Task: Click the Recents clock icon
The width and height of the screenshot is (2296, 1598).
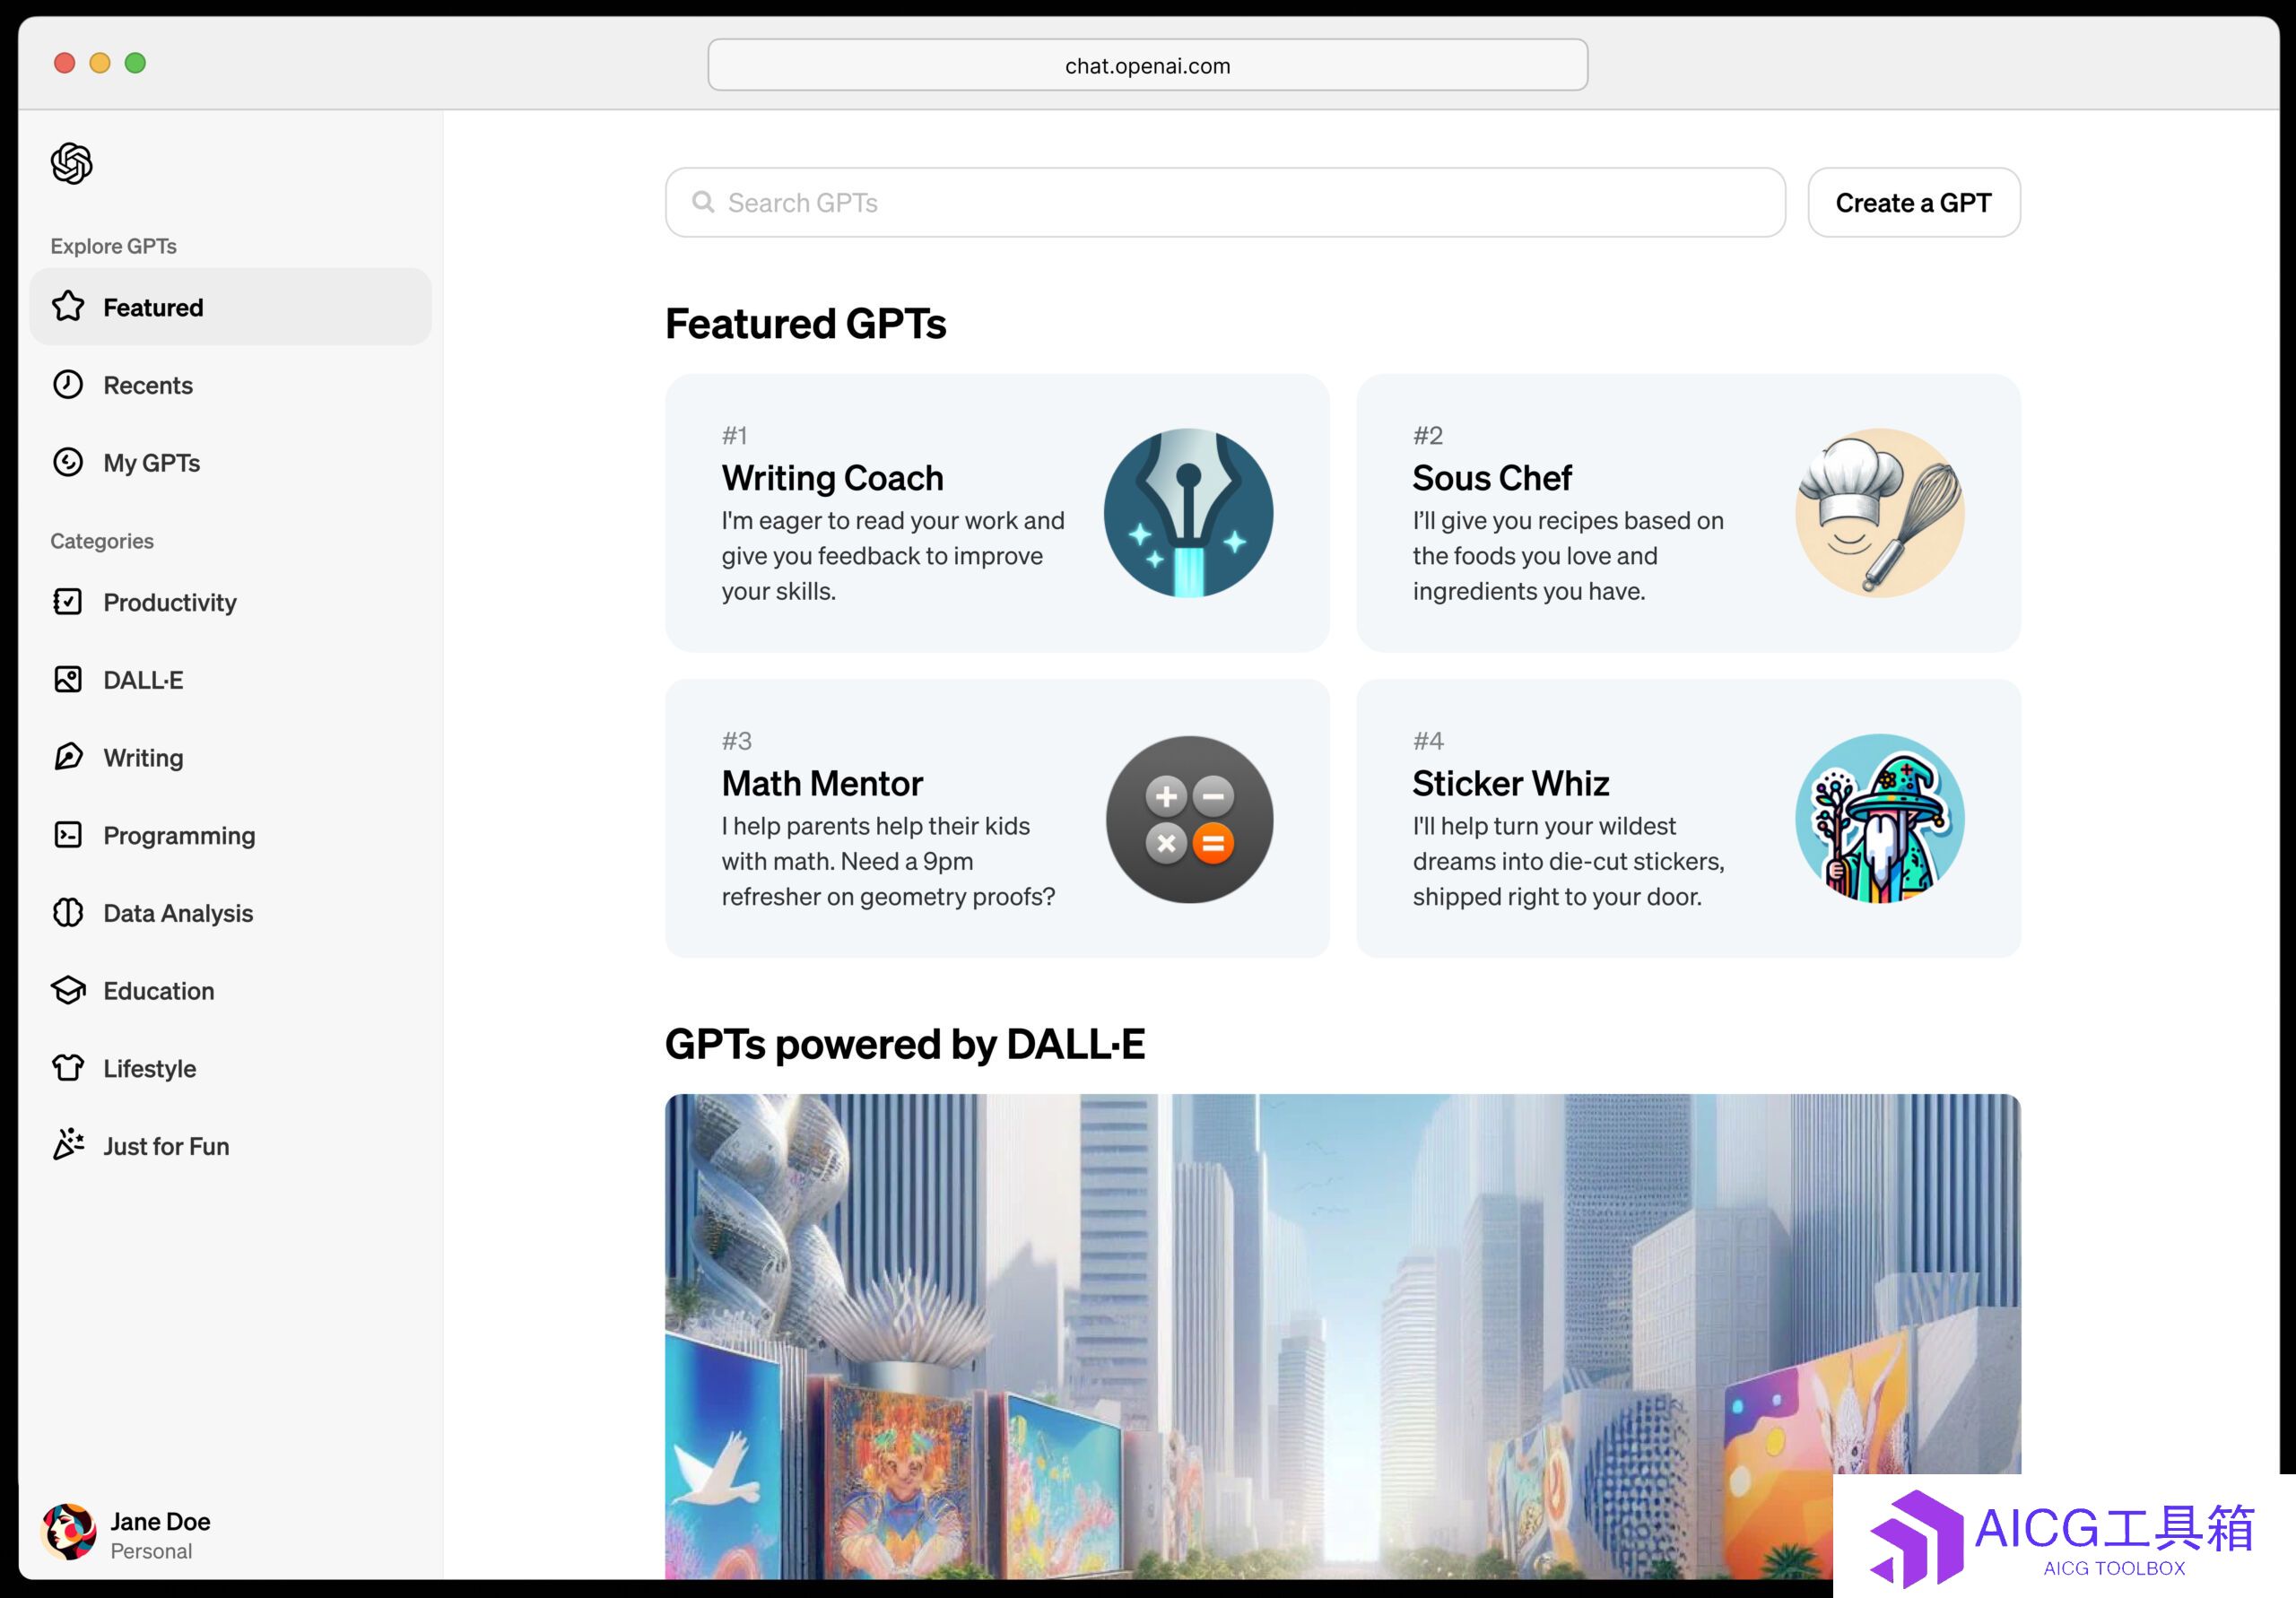Action: [x=68, y=384]
